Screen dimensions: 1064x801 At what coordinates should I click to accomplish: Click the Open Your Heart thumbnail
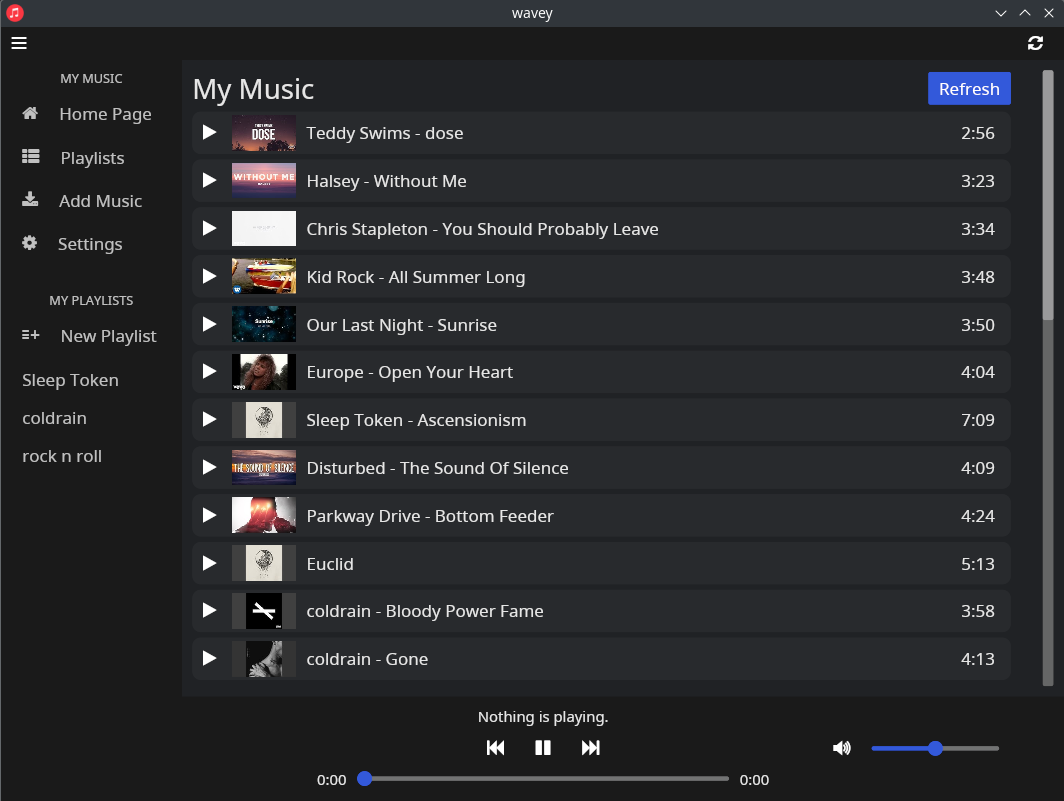pos(264,371)
